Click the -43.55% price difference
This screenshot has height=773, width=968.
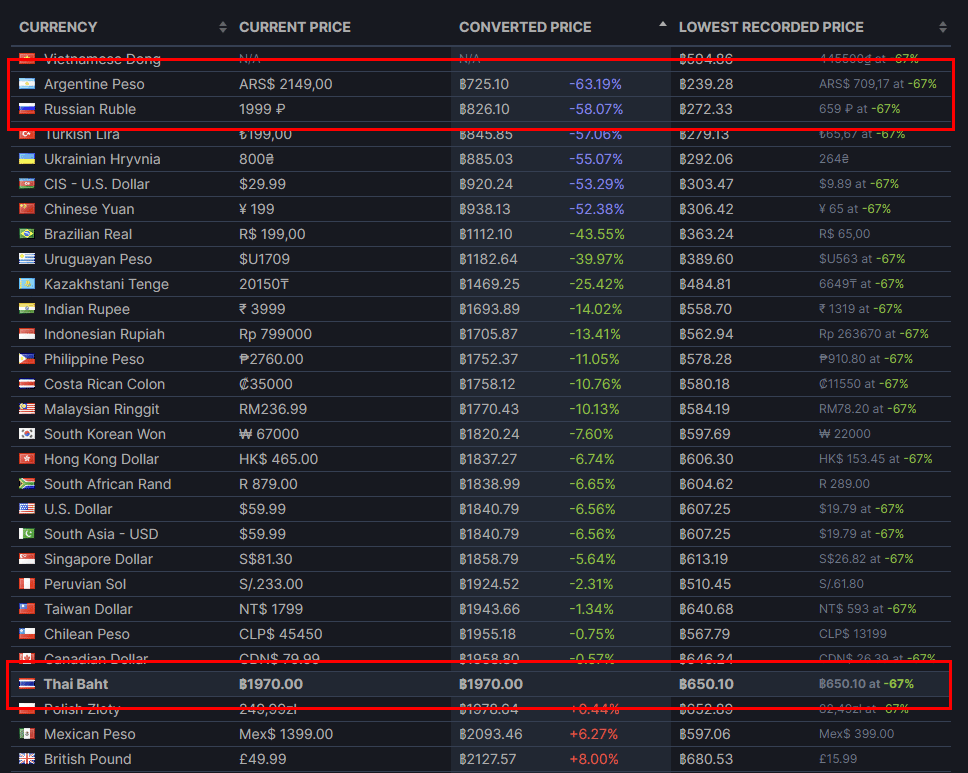596,234
